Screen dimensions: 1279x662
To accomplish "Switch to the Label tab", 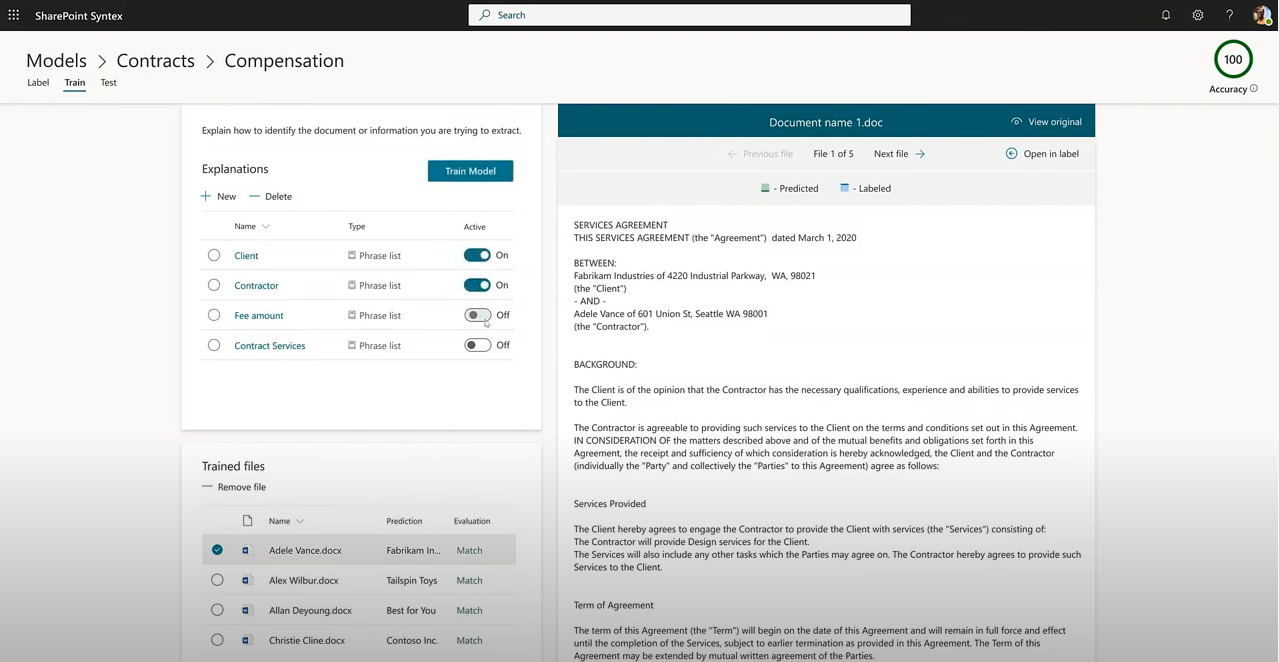I will point(38,83).
